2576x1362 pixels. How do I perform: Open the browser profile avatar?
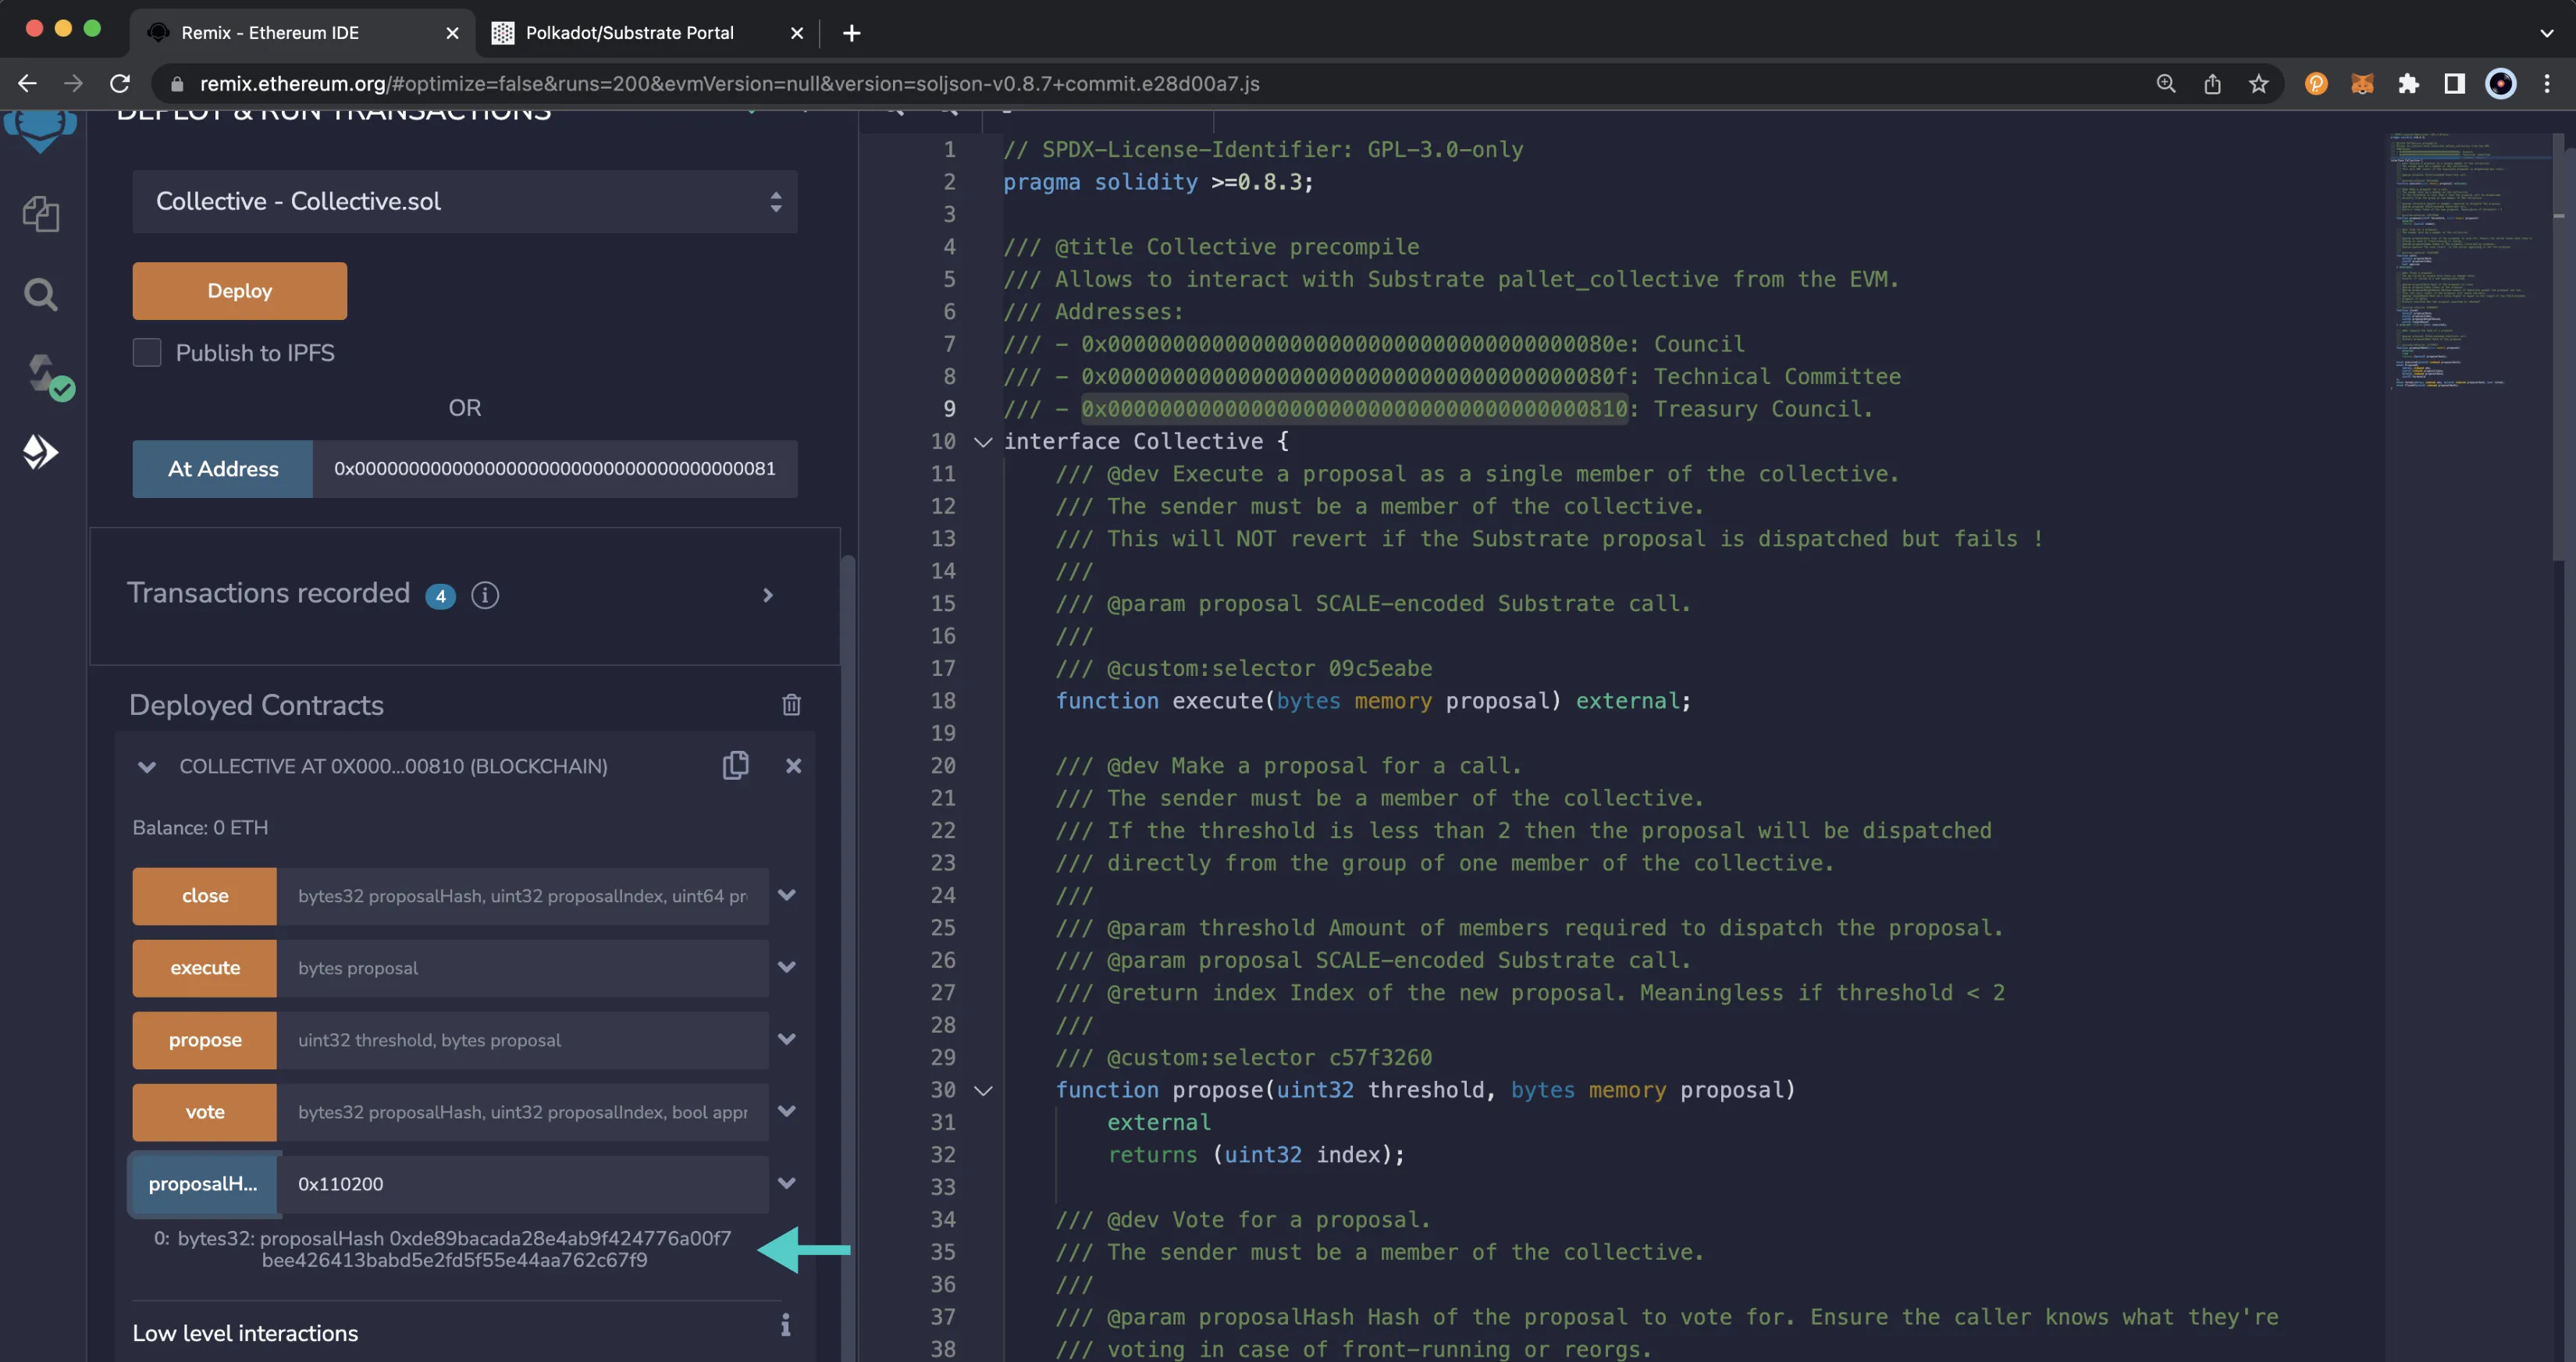(x=2500, y=84)
